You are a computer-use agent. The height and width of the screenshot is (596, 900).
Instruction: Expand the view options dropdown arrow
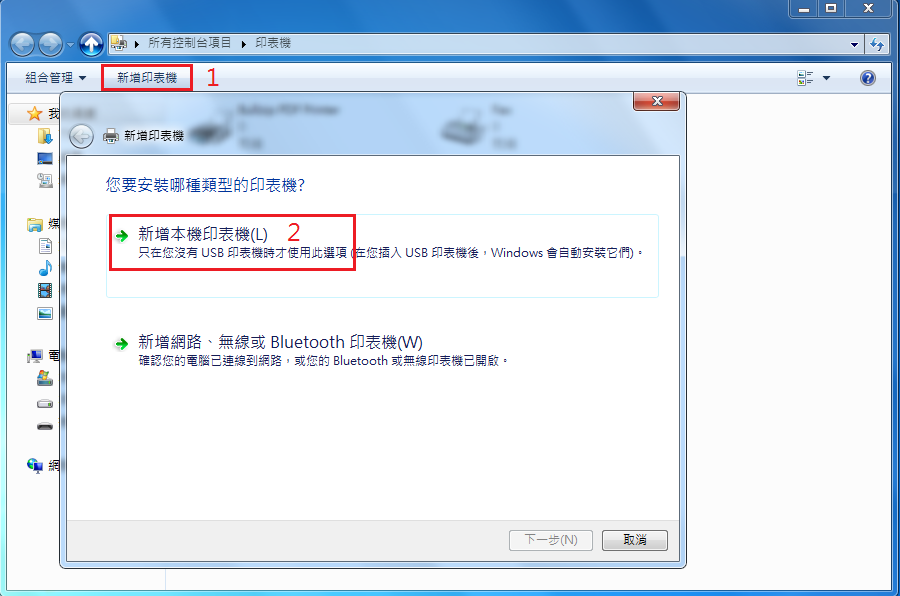(827, 78)
